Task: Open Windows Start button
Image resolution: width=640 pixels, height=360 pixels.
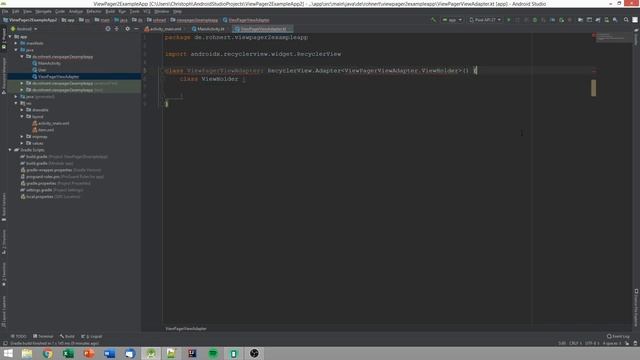Action: pos(8,353)
